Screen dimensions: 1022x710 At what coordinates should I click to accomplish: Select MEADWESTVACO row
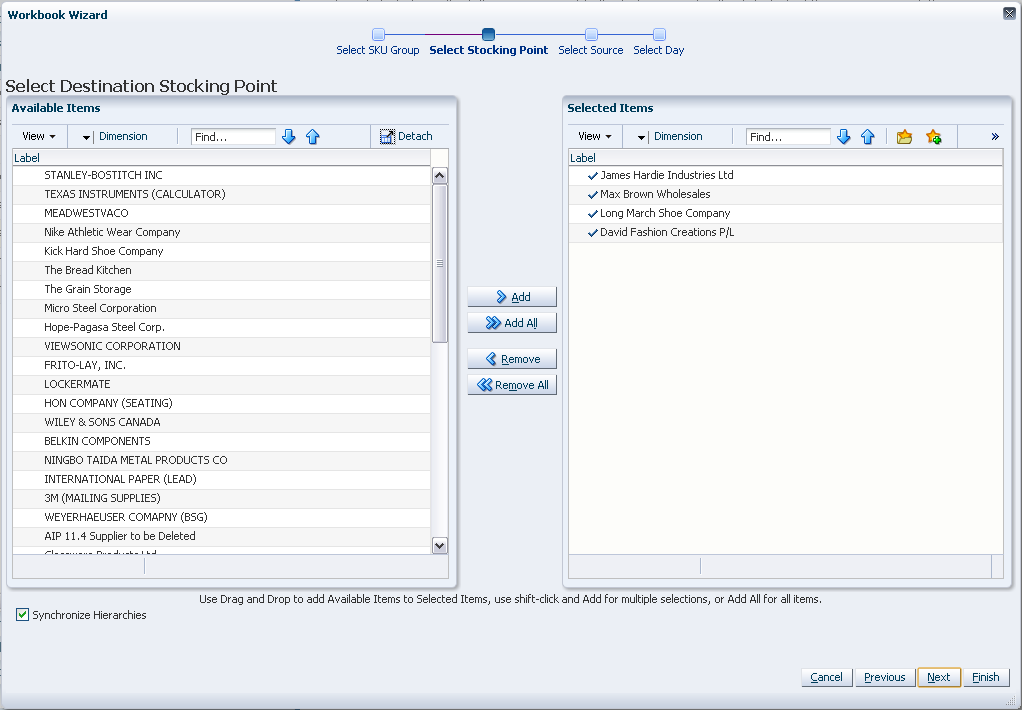pos(222,213)
